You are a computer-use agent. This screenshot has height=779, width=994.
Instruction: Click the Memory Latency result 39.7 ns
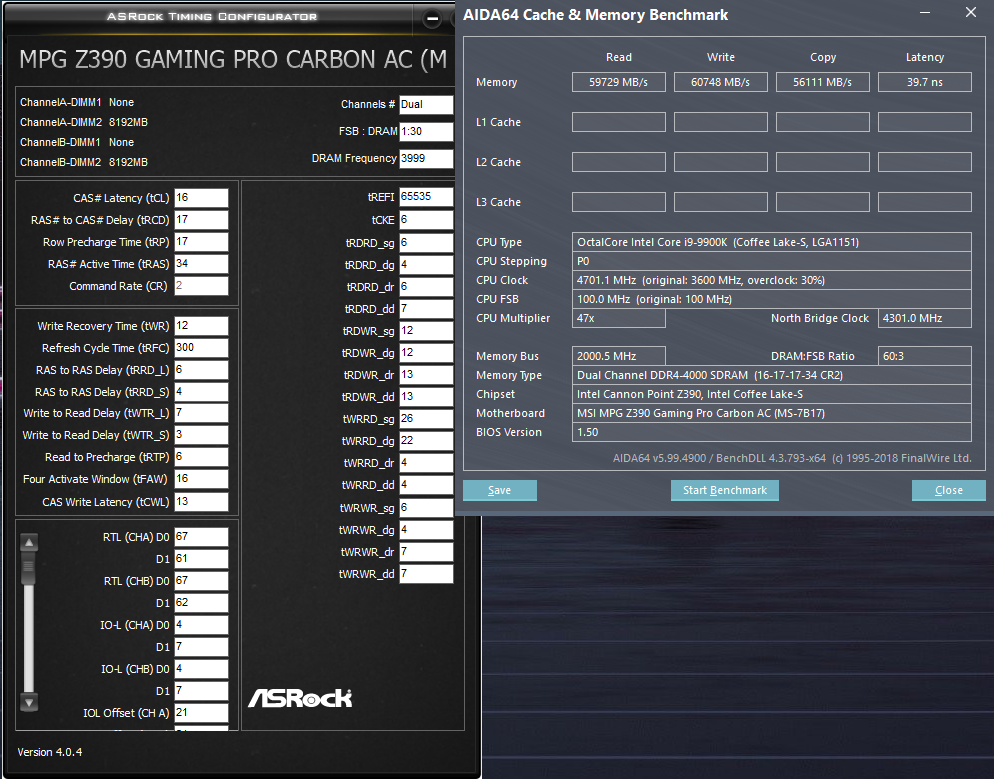tap(925, 82)
